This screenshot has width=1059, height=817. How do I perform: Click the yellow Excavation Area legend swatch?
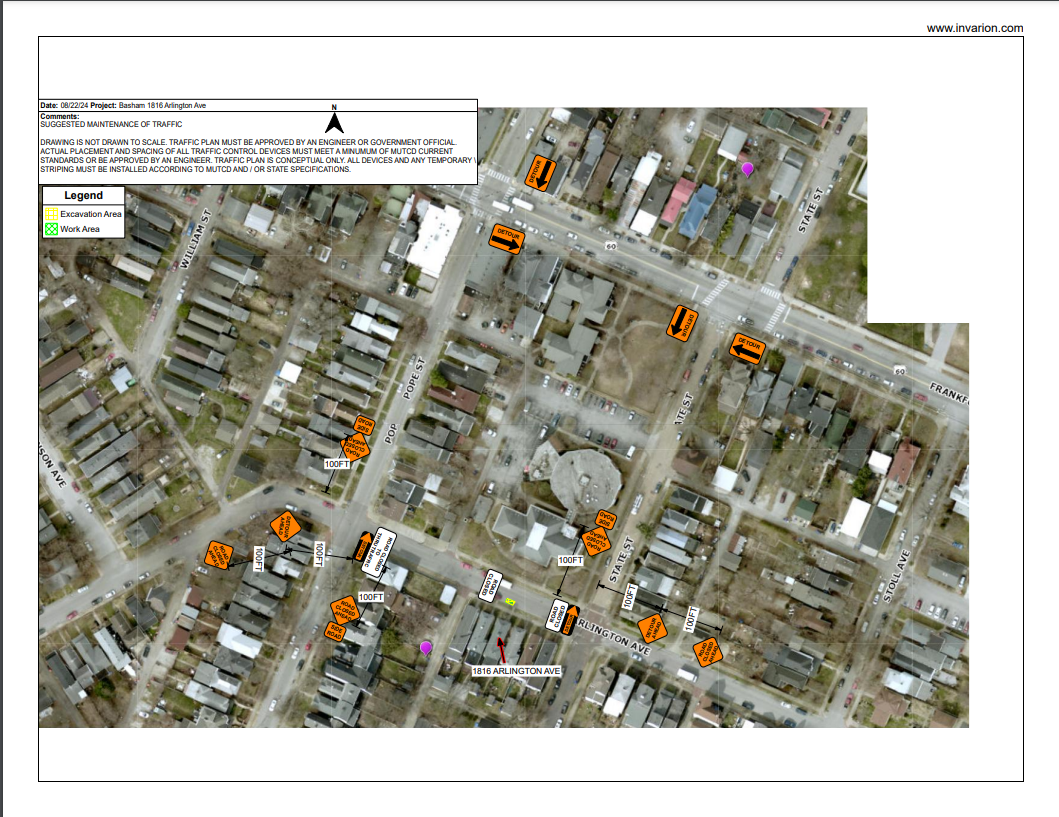pyautogui.click(x=51, y=213)
